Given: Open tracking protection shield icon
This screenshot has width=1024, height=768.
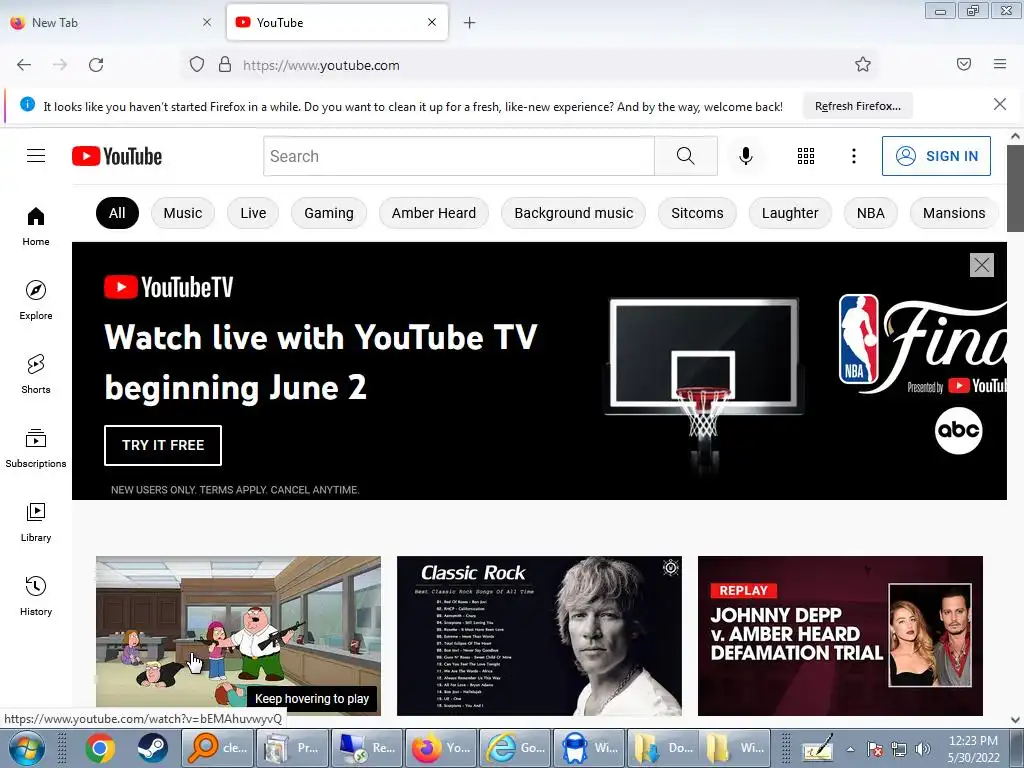Looking at the screenshot, I should coord(197,65).
